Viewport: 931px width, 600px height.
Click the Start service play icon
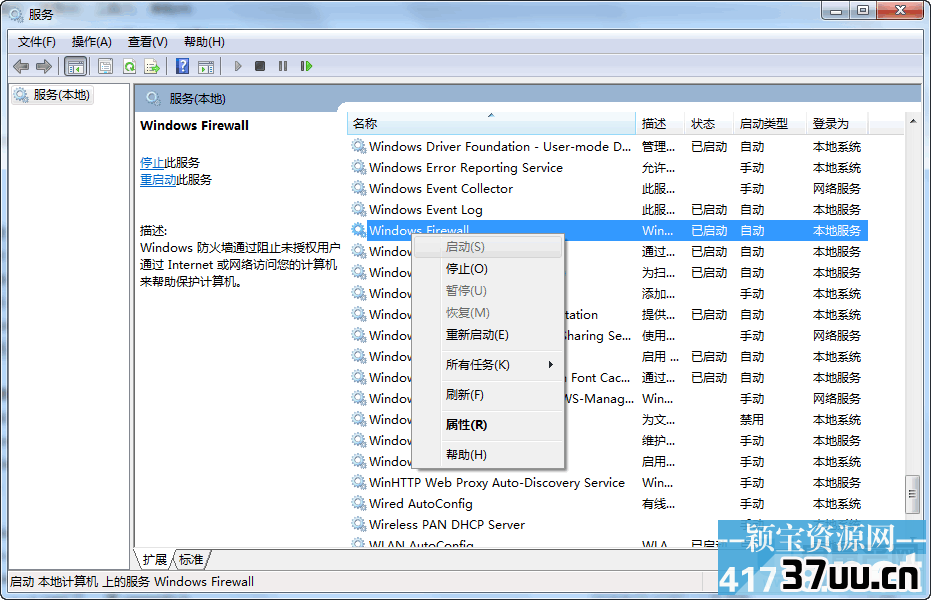(x=238, y=66)
